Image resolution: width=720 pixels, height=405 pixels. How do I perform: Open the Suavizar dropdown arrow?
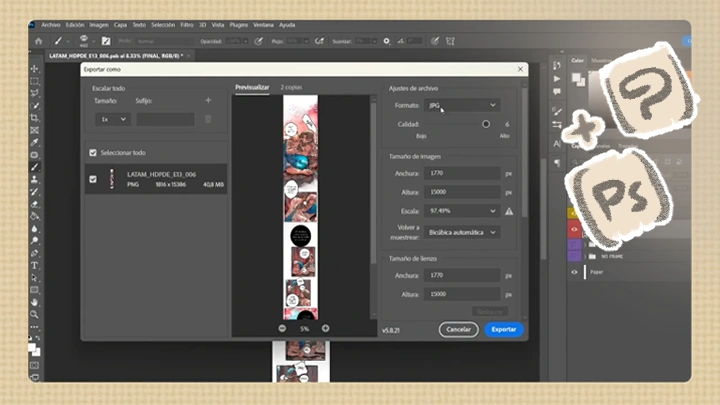click(374, 41)
